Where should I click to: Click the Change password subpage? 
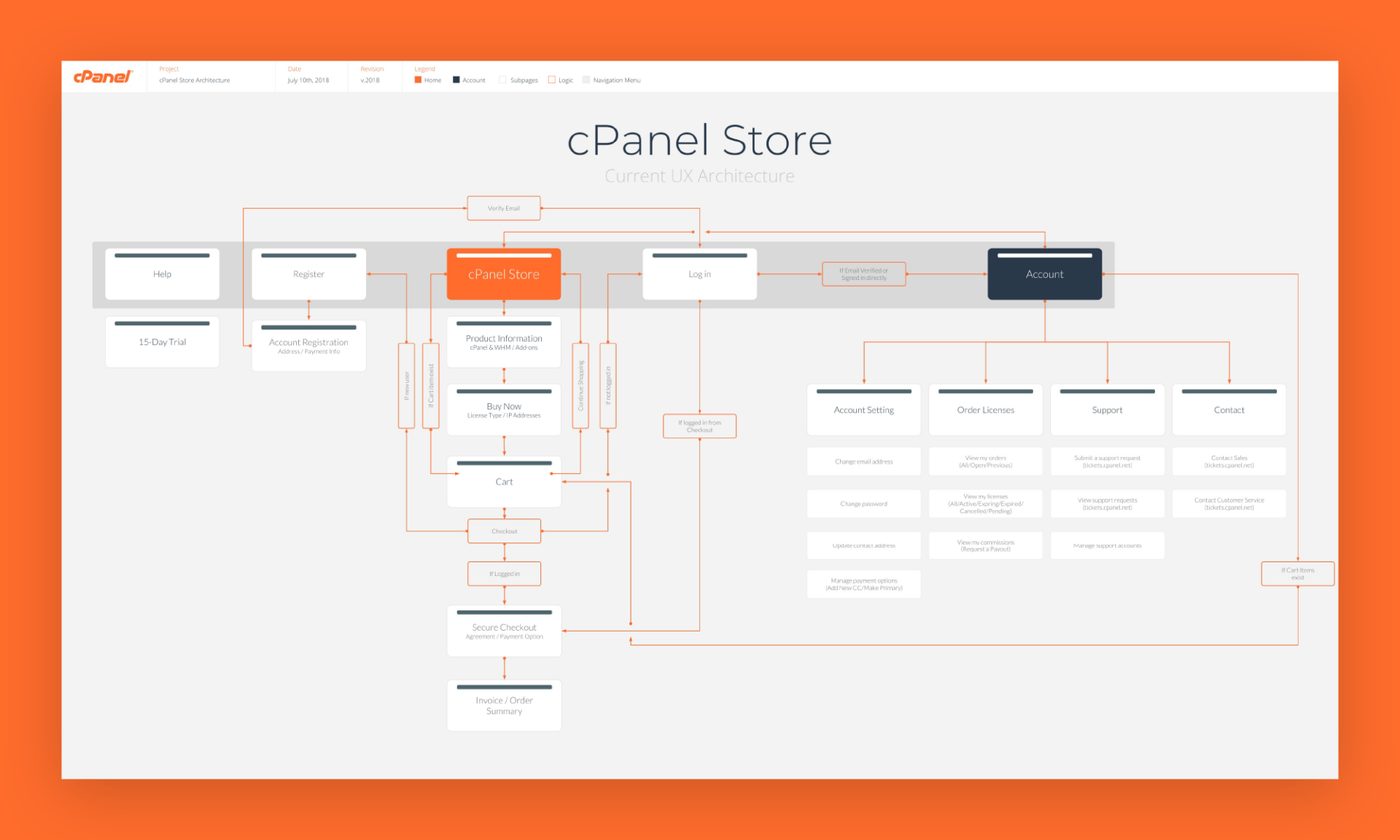[864, 504]
